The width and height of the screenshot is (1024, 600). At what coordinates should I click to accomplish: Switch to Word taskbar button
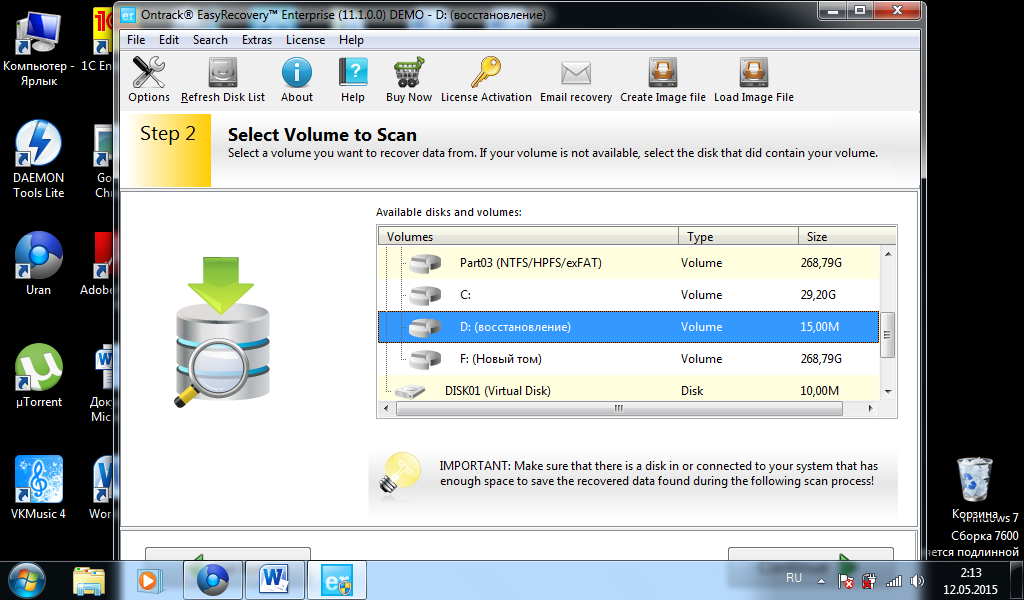274,580
